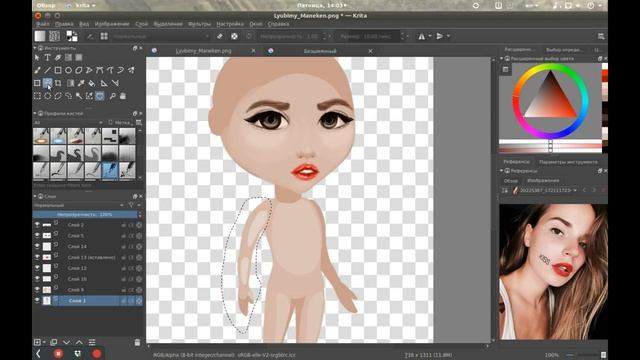The height and width of the screenshot is (360, 640).
Task: Move layer down with the down arrow
Action: pos(66,342)
